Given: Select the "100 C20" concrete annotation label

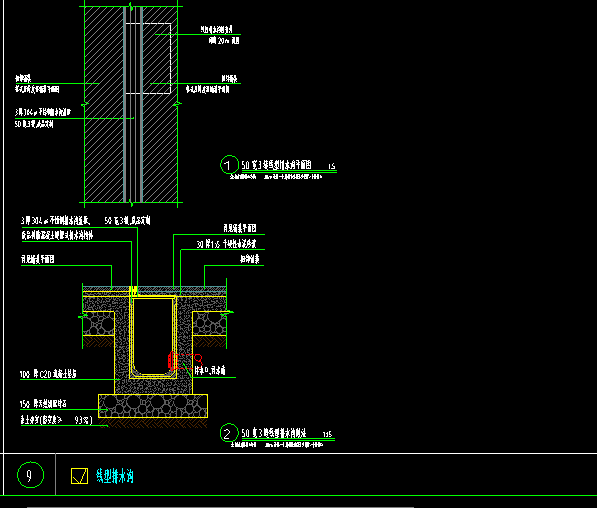Looking at the screenshot, I should click(x=48, y=374).
